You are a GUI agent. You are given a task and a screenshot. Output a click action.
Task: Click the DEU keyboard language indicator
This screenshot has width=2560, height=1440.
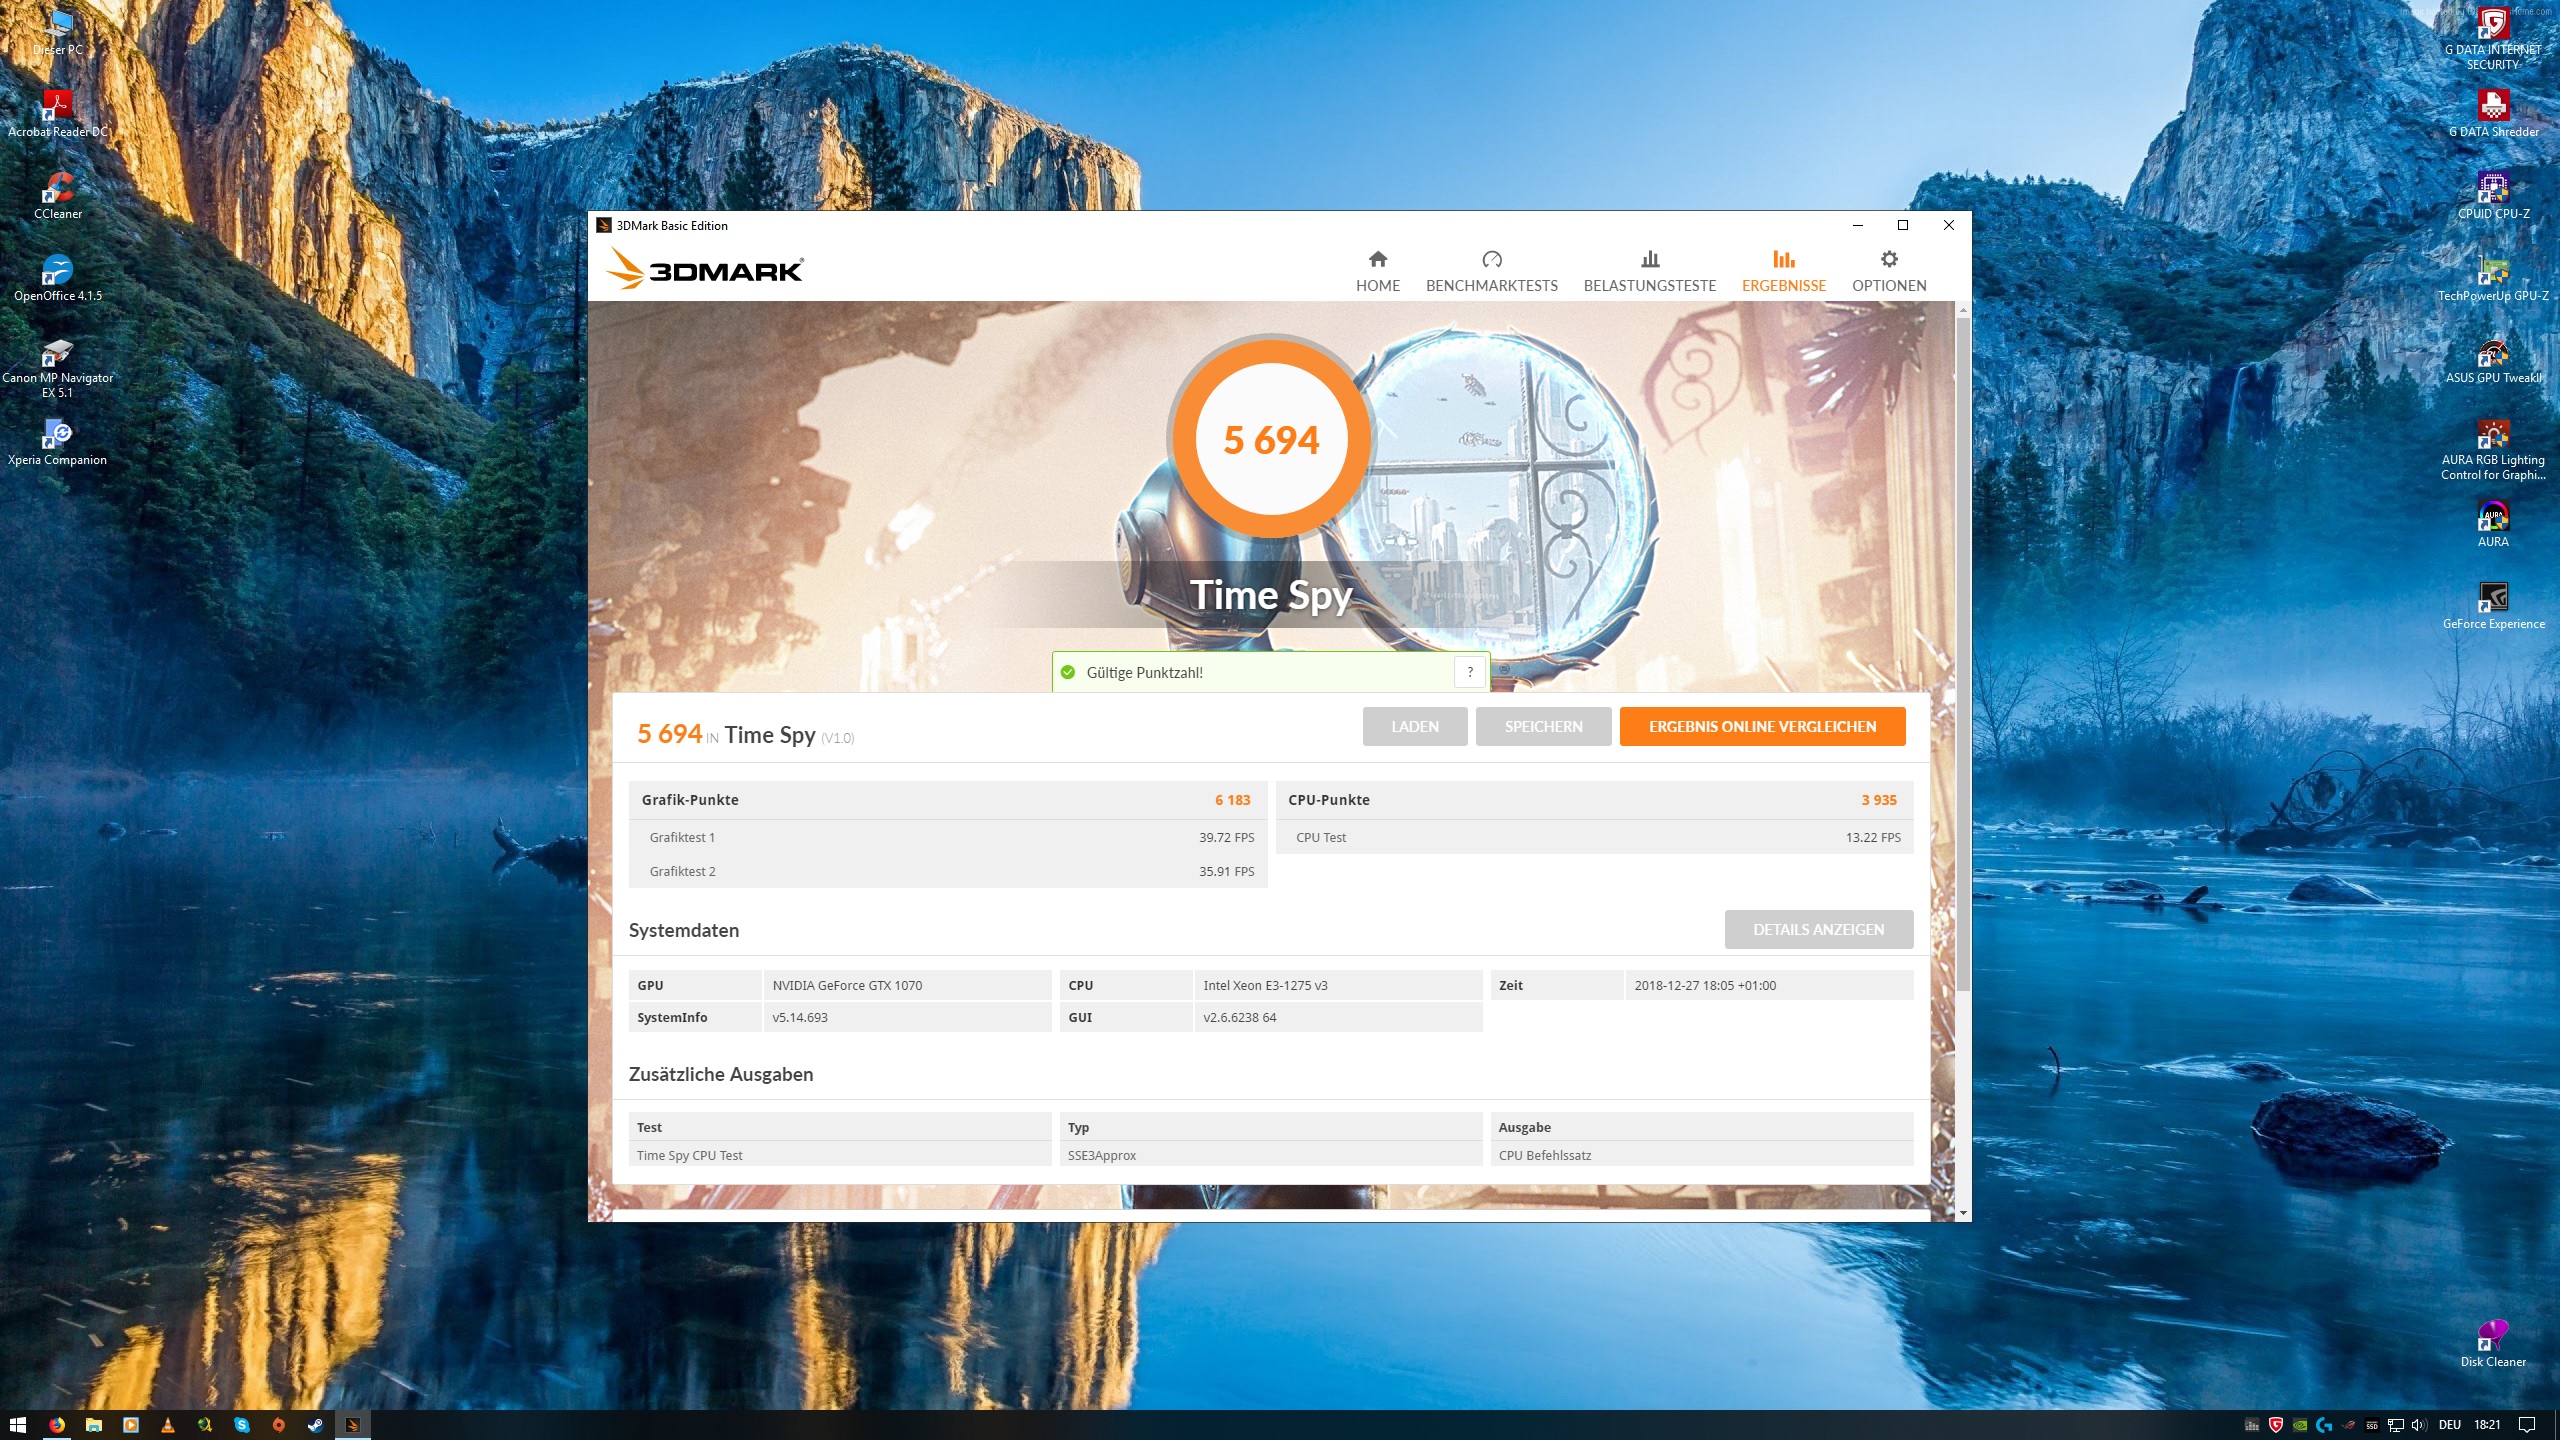coord(2450,1425)
